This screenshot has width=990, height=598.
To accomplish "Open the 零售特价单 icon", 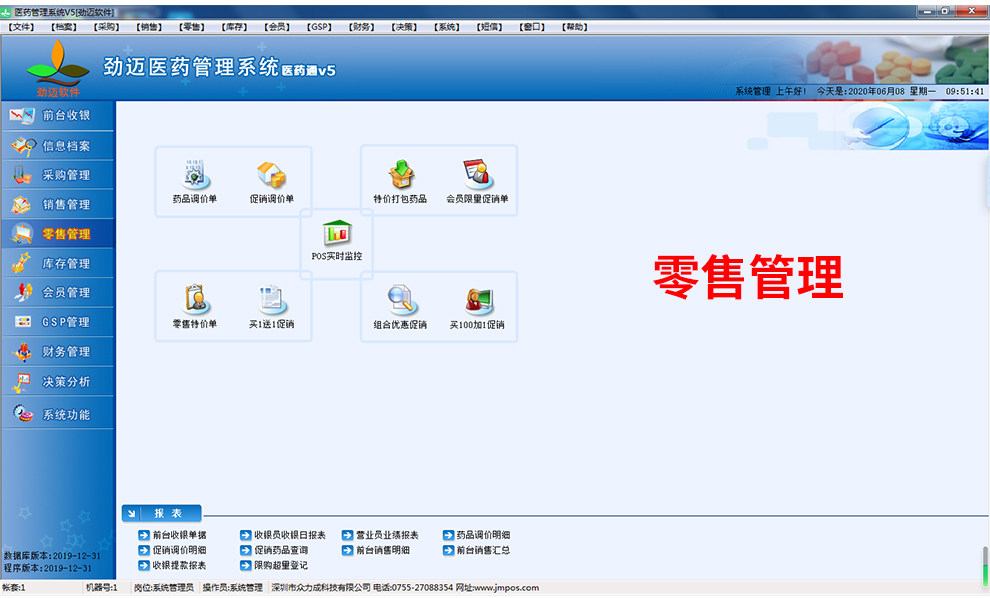I will coord(194,308).
